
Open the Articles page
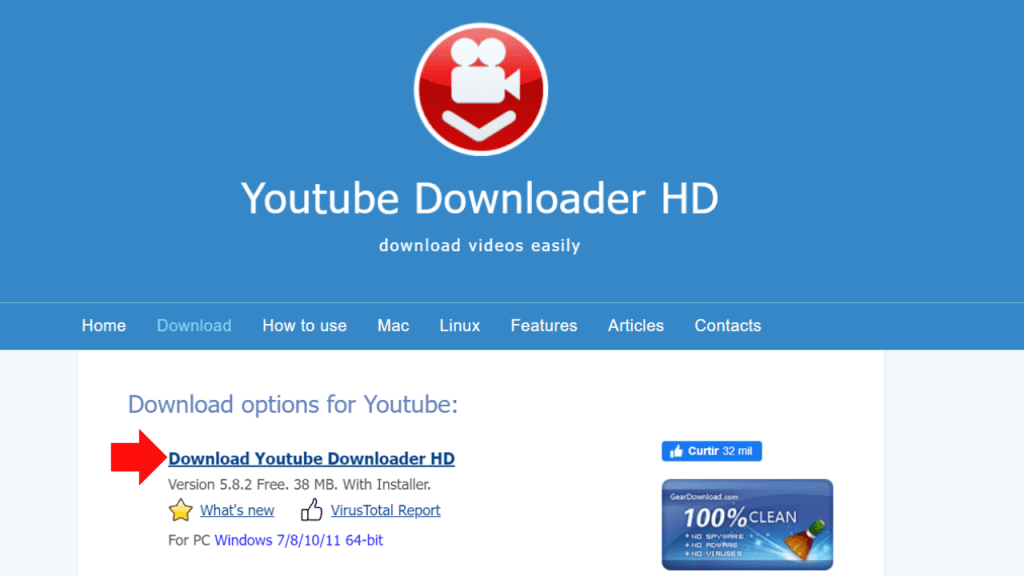pyautogui.click(x=635, y=326)
